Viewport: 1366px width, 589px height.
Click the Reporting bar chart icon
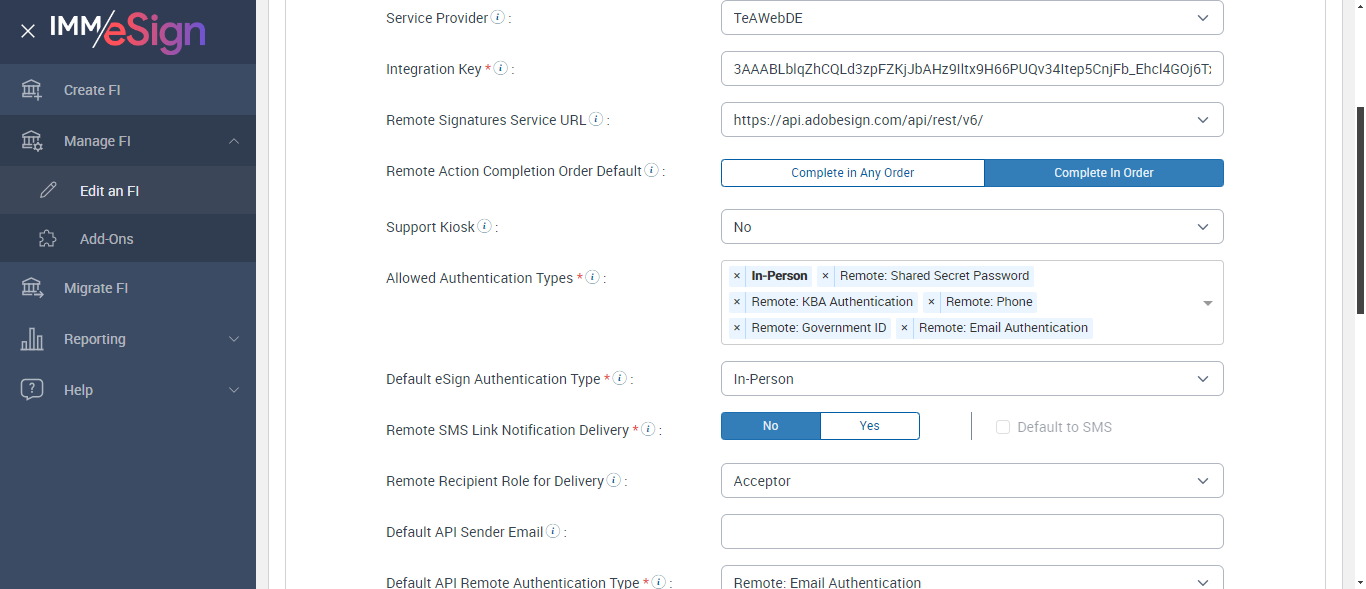[32, 339]
